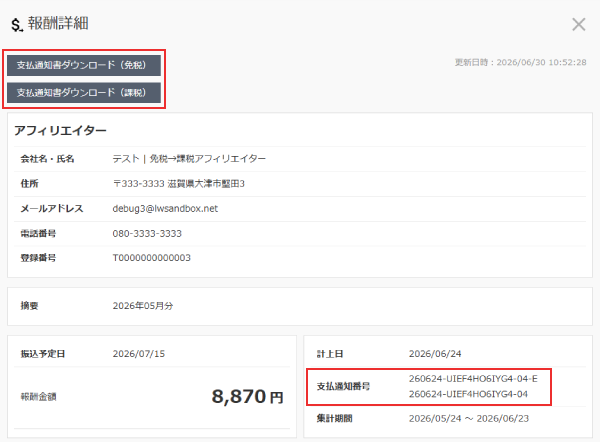Select notice number 260624-UIEF4HO6IYG4-04-E
The height and width of the screenshot is (442, 600).
pyautogui.click(x=473, y=379)
